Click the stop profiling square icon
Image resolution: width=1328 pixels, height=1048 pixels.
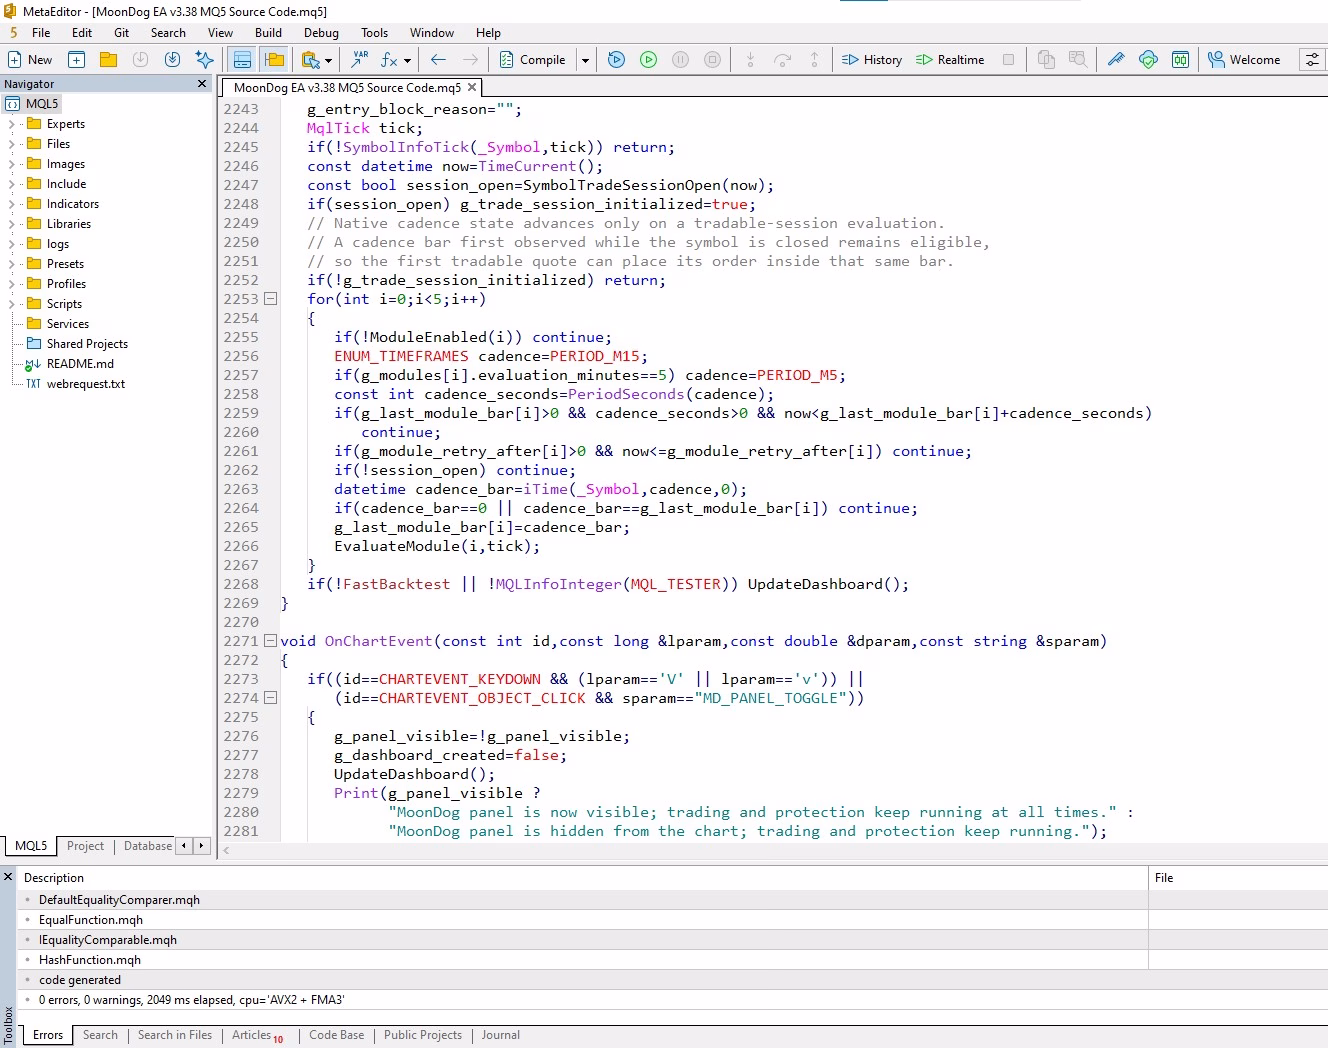point(1009,60)
